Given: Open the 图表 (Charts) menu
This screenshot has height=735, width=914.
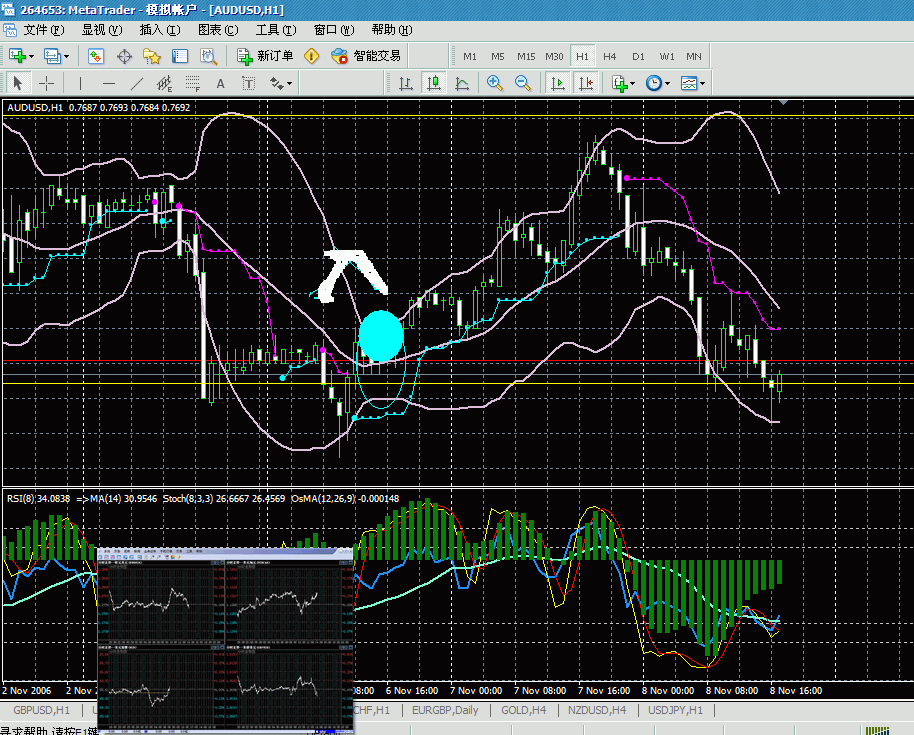Looking at the screenshot, I should click(216, 30).
